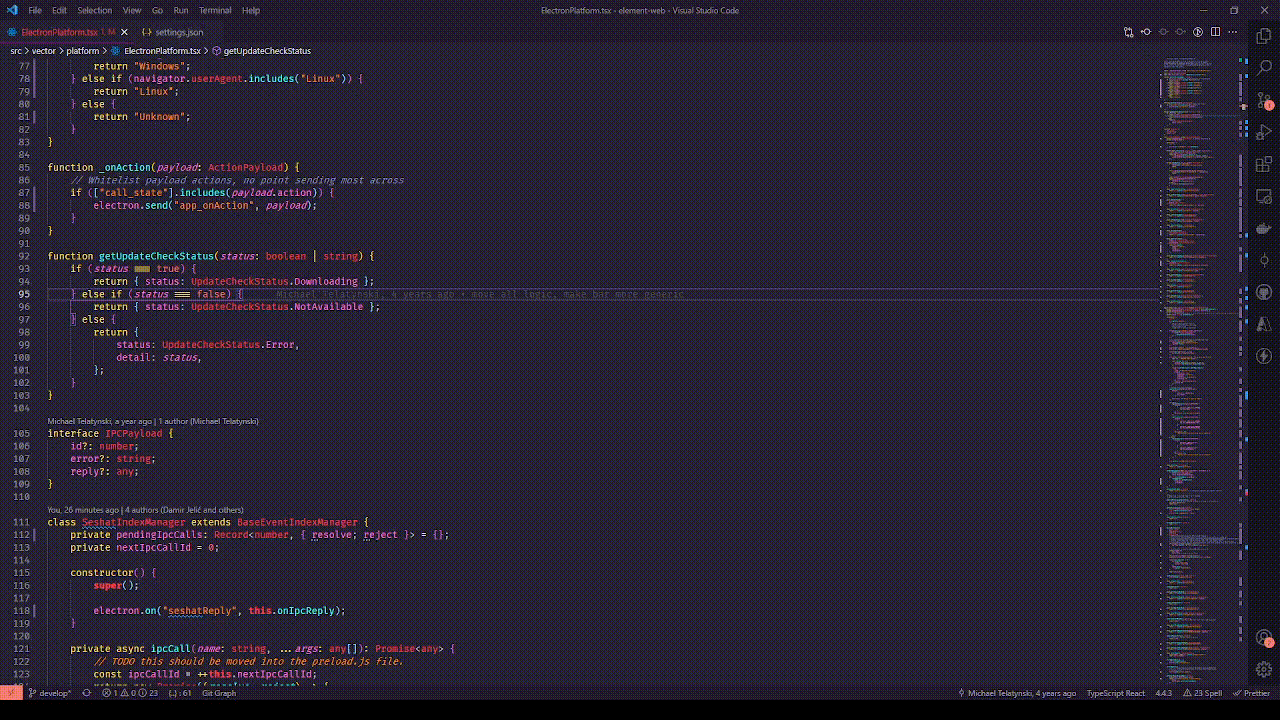Click Git Graph in the status bar

coord(219,693)
